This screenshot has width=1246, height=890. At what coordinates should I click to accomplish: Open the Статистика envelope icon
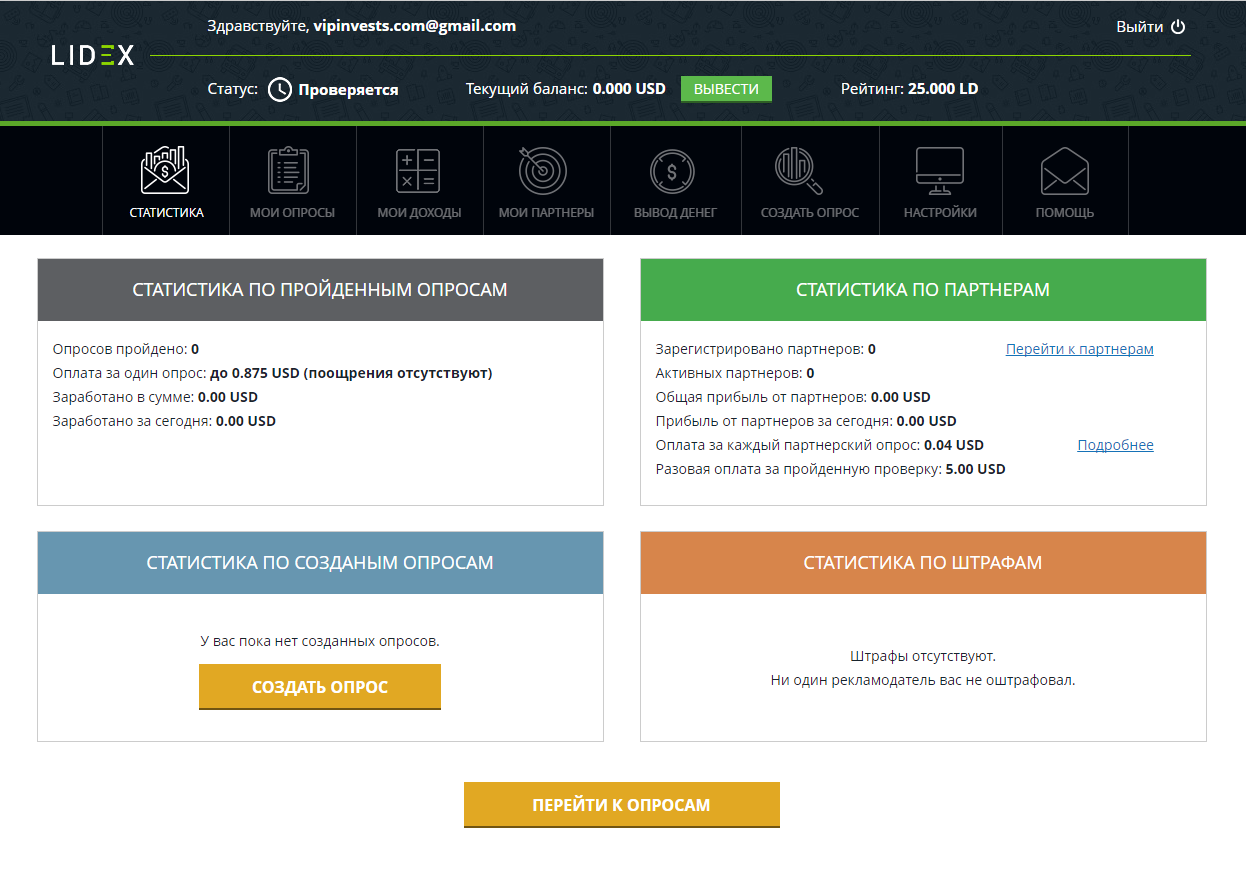pyautogui.click(x=165, y=171)
